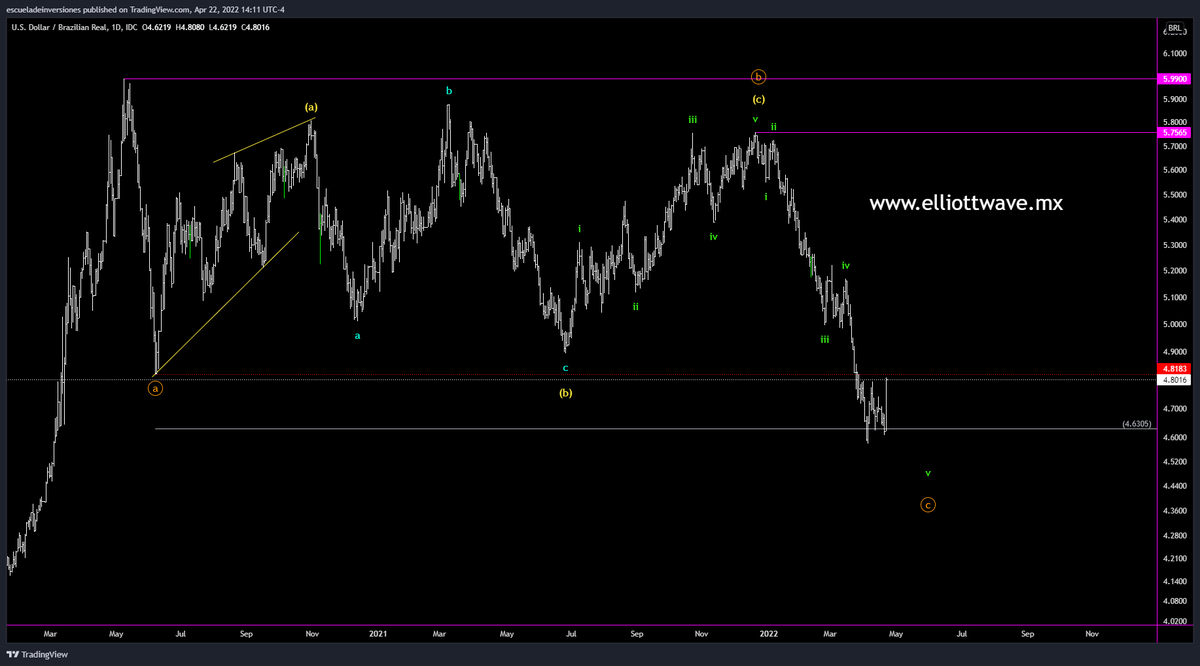Click the BRL currency badge

click(1173, 28)
